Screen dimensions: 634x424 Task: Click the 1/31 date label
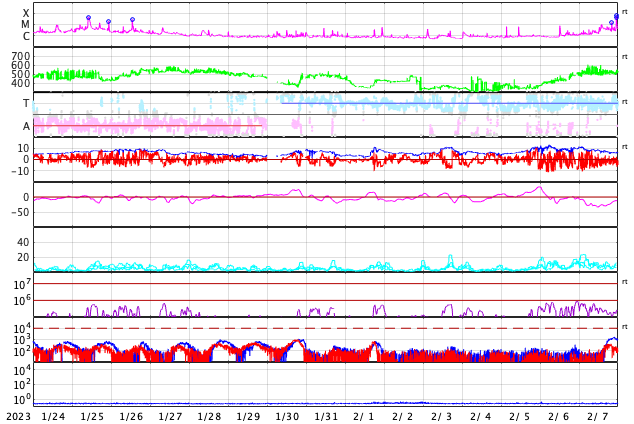pos(326,417)
